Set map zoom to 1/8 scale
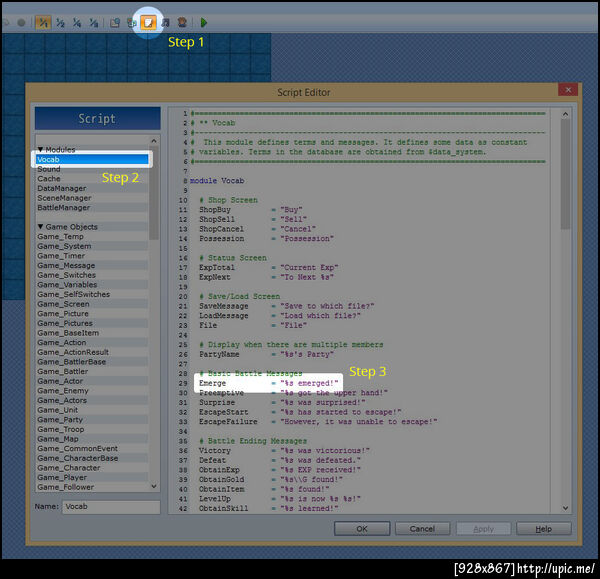 pyautogui.click(x=93, y=23)
